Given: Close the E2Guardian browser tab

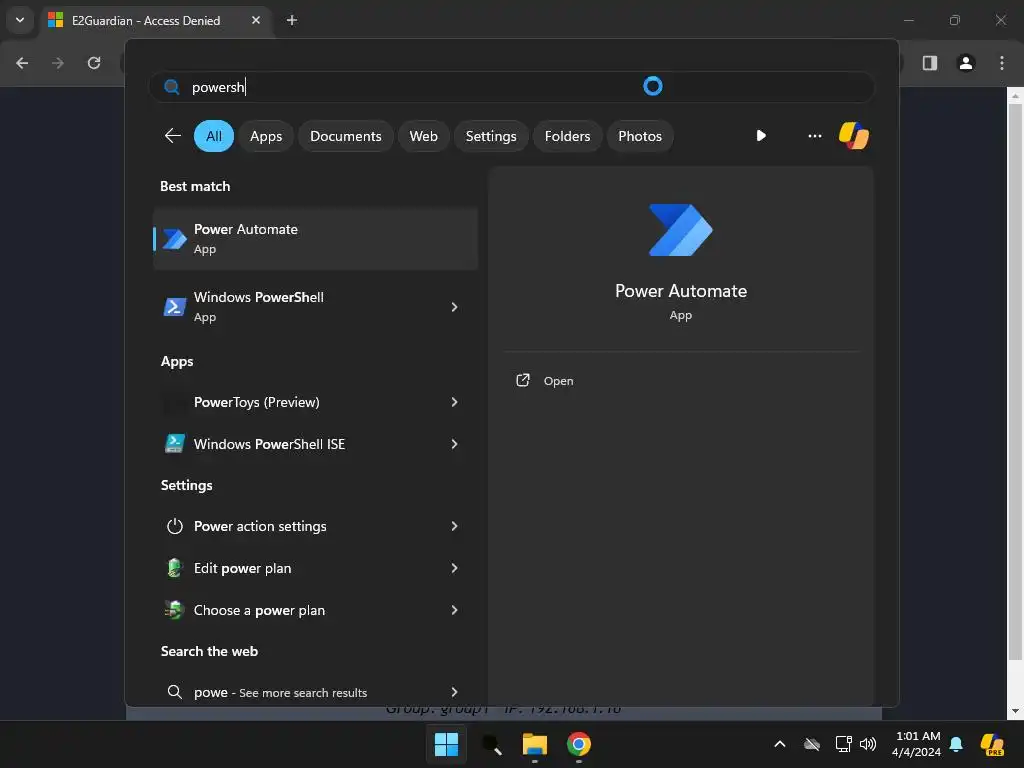Looking at the screenshot, I should tap(256, 20).
